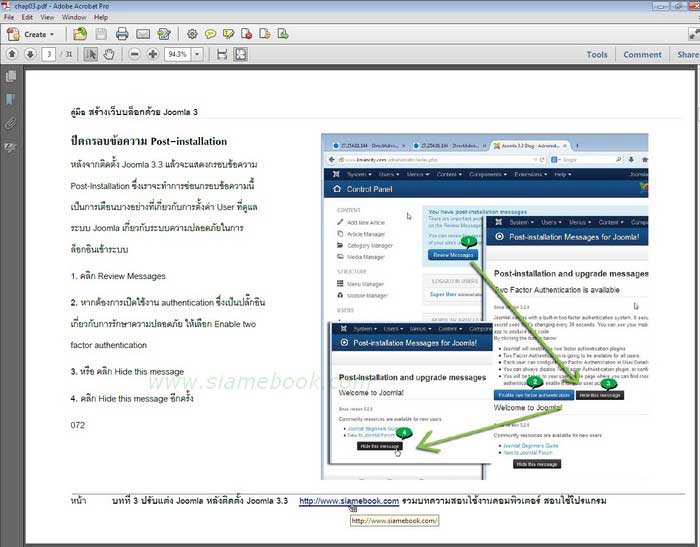The image size is (700, 547).
Task: Click the Save file floppy icon
Action: point(101,34)
